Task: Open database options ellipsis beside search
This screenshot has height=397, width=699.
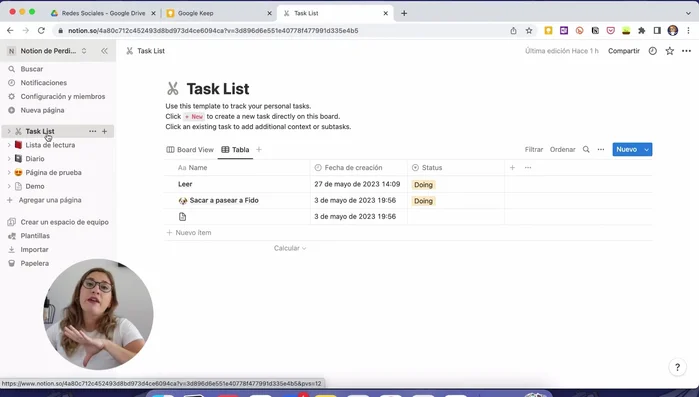Action: pyautogui.click(x=601, y=150)
